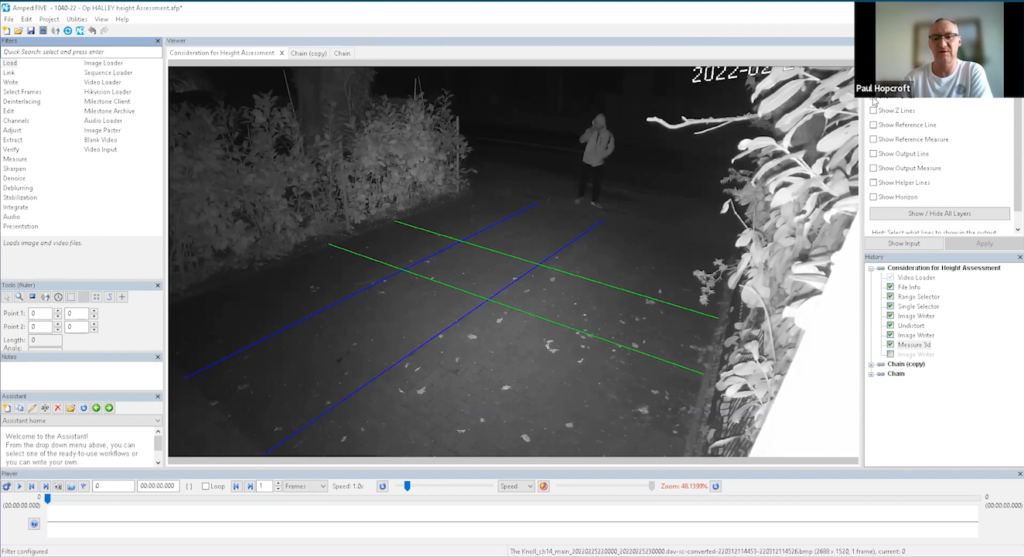Enable the Show Reference Line checkbox

(x=873, y=125)
